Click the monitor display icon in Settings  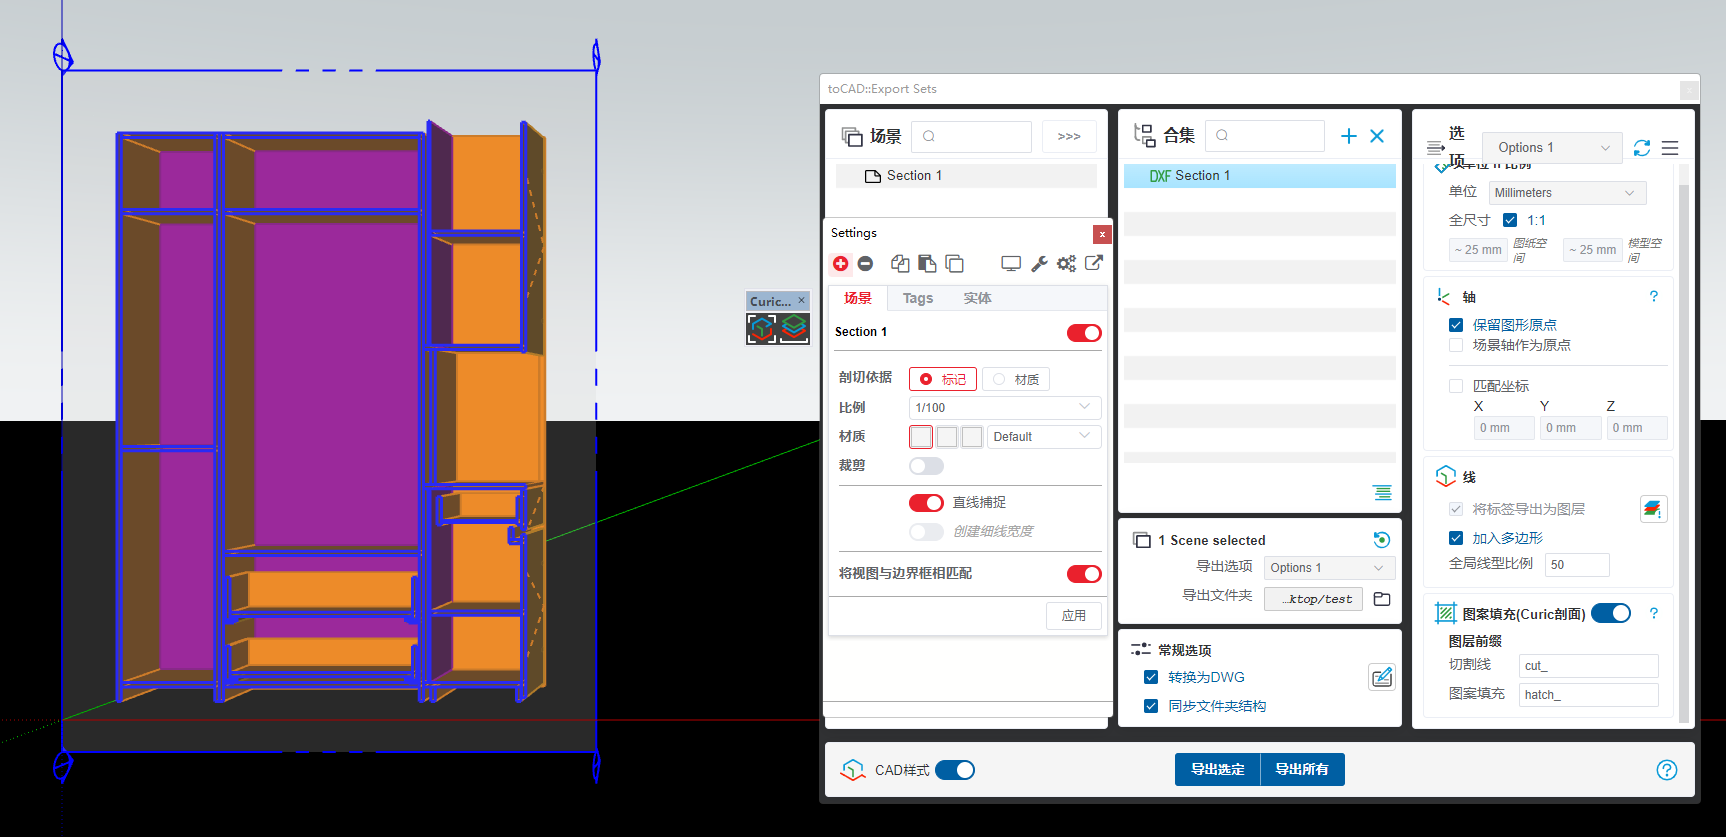pyautogui.click(x=1011, y=264)
